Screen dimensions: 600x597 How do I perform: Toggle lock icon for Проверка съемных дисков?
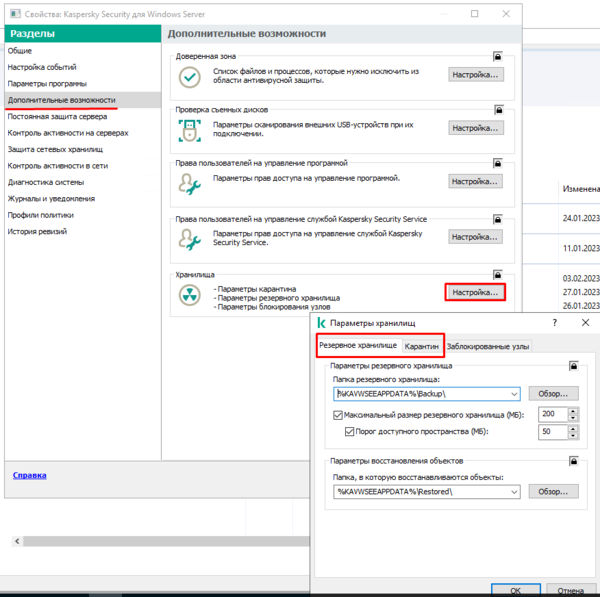coord(499,110)
